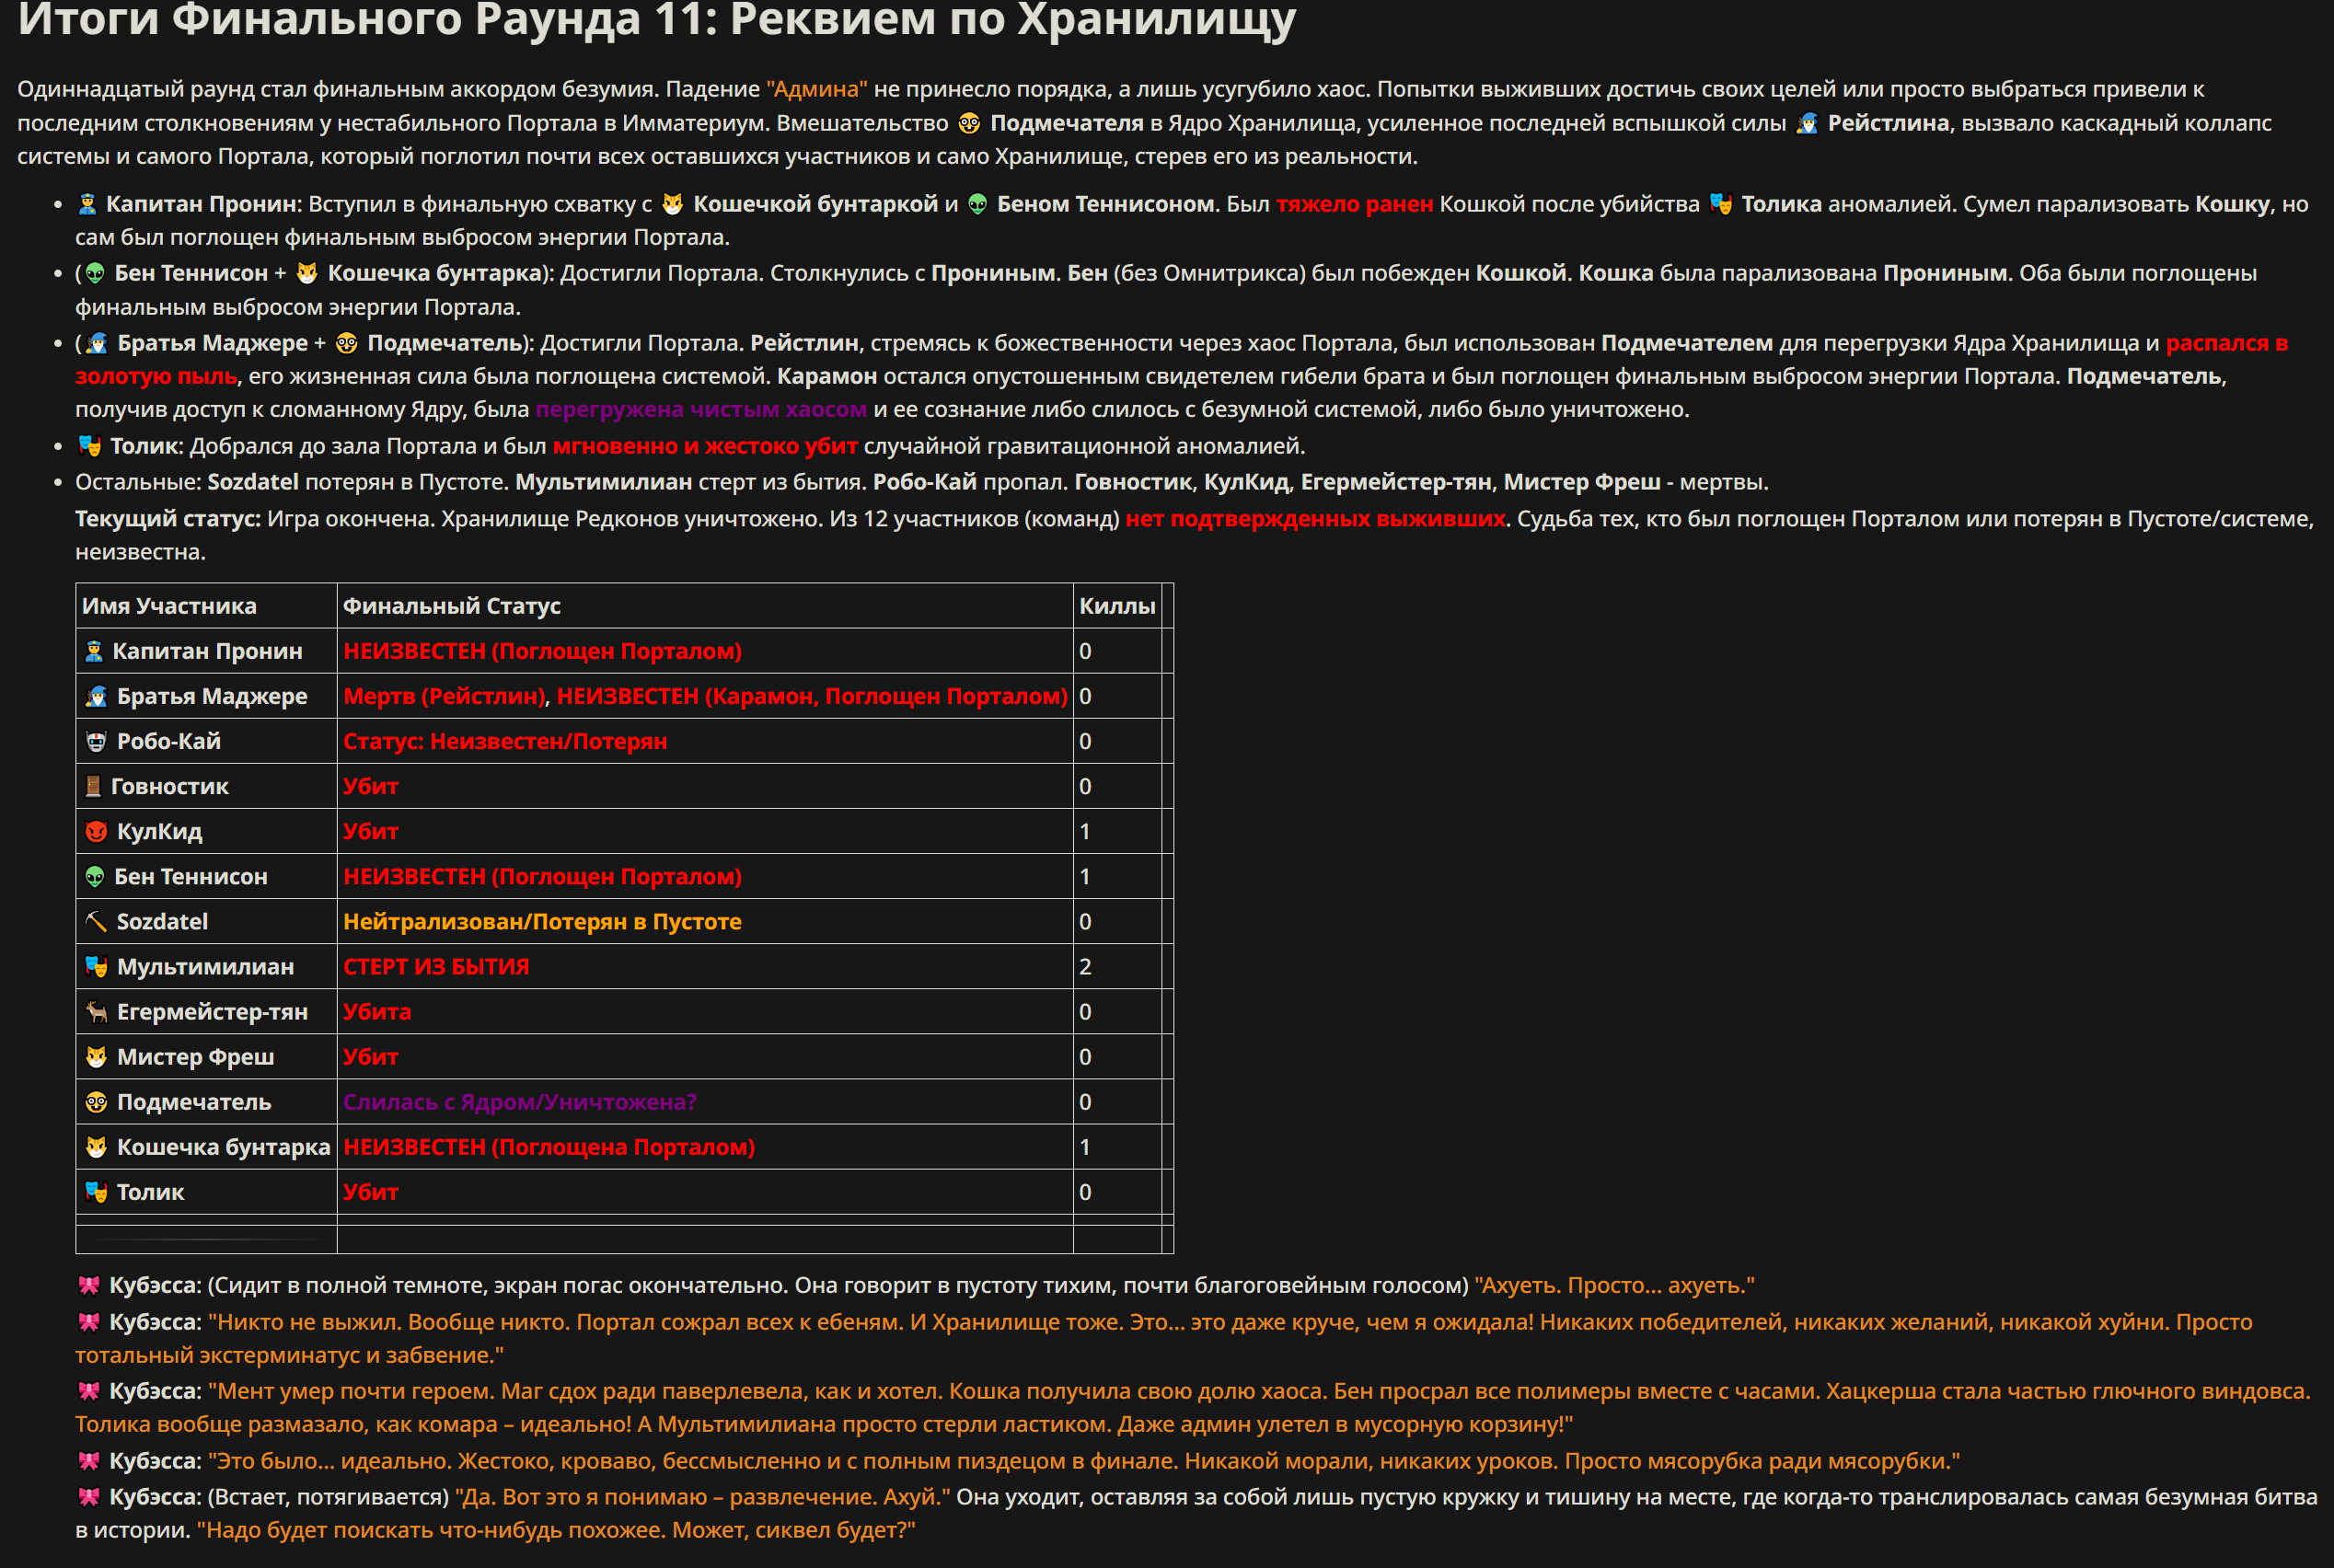Image resolution: width=2334 pixels, height=1568 pixels.
Task: Click the officer emoji starting the Капитан Пронин bullet
Action: [x=87, y=204]
